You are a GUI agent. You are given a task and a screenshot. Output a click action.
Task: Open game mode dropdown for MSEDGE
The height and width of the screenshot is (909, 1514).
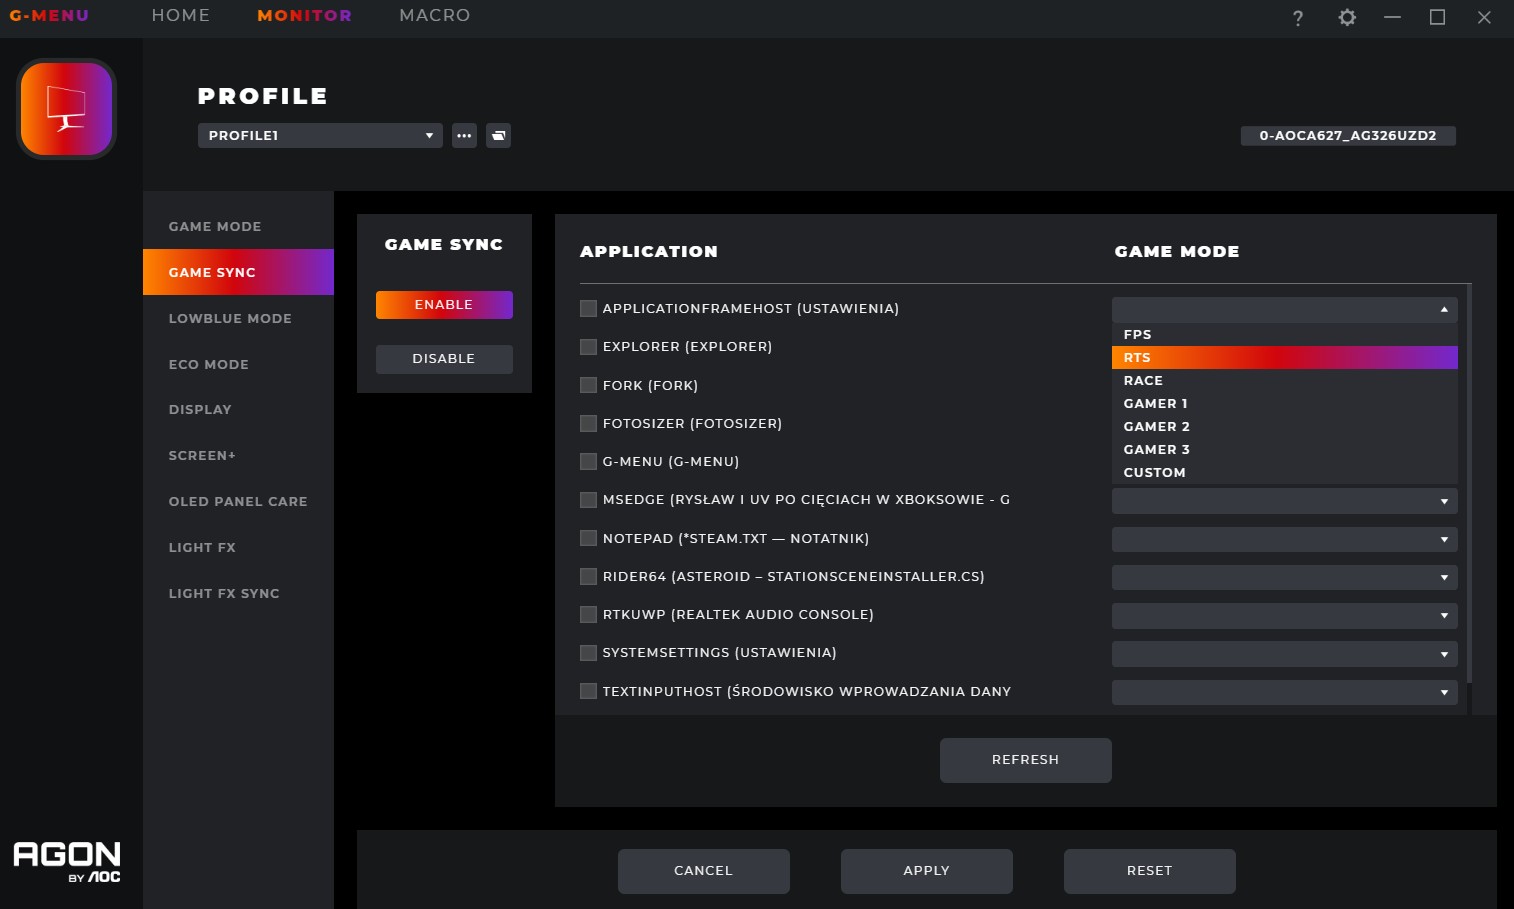click(x=1284, y=501)
